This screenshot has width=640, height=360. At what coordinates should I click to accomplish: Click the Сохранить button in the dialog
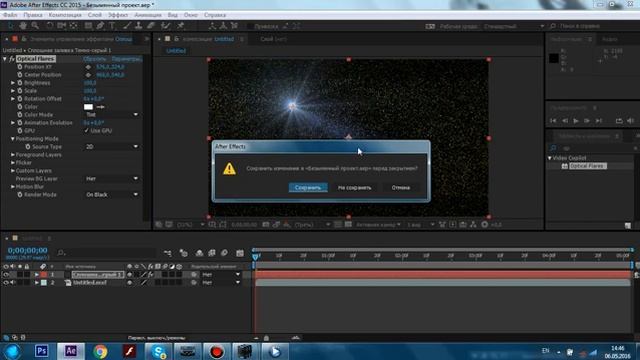308,188
